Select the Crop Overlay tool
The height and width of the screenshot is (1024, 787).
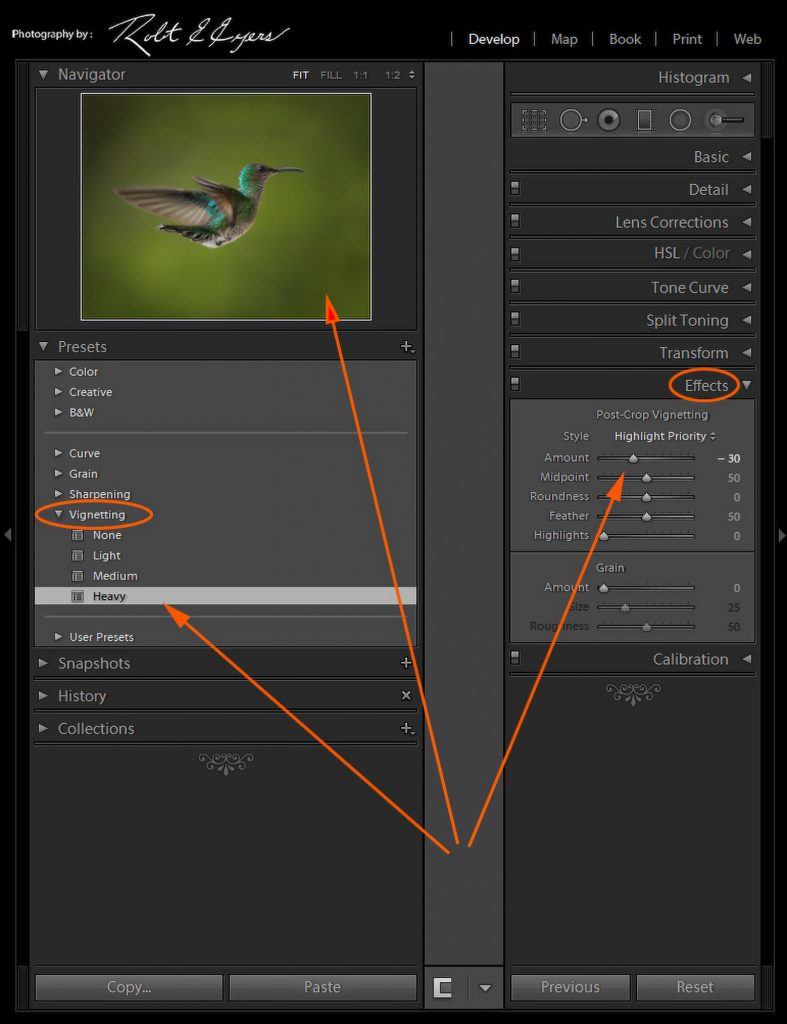click(534, 120)
